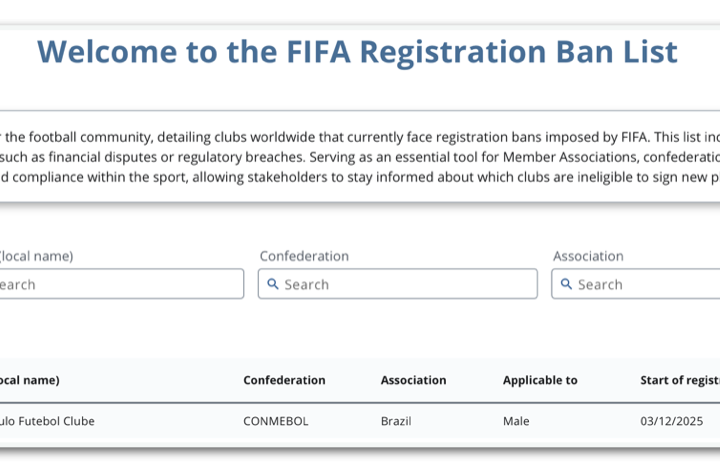Select the CONMEBOL cell in the table
The width and height of the screenshot is (720, 468).
(276, 421)
